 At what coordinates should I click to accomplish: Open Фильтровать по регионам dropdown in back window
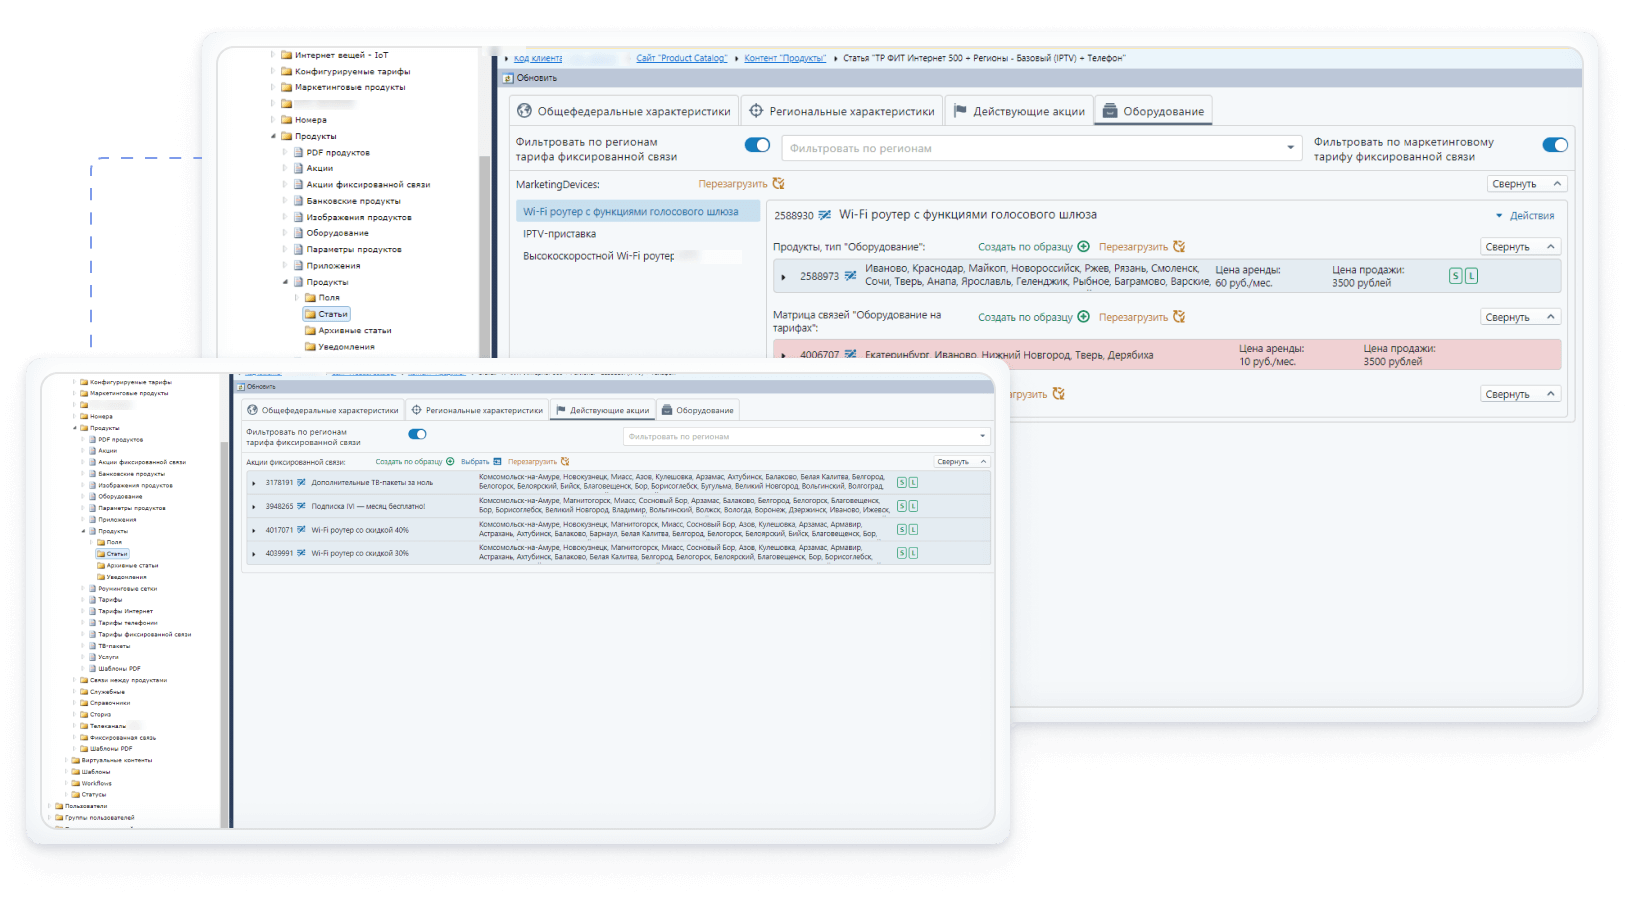point(1042,148)
